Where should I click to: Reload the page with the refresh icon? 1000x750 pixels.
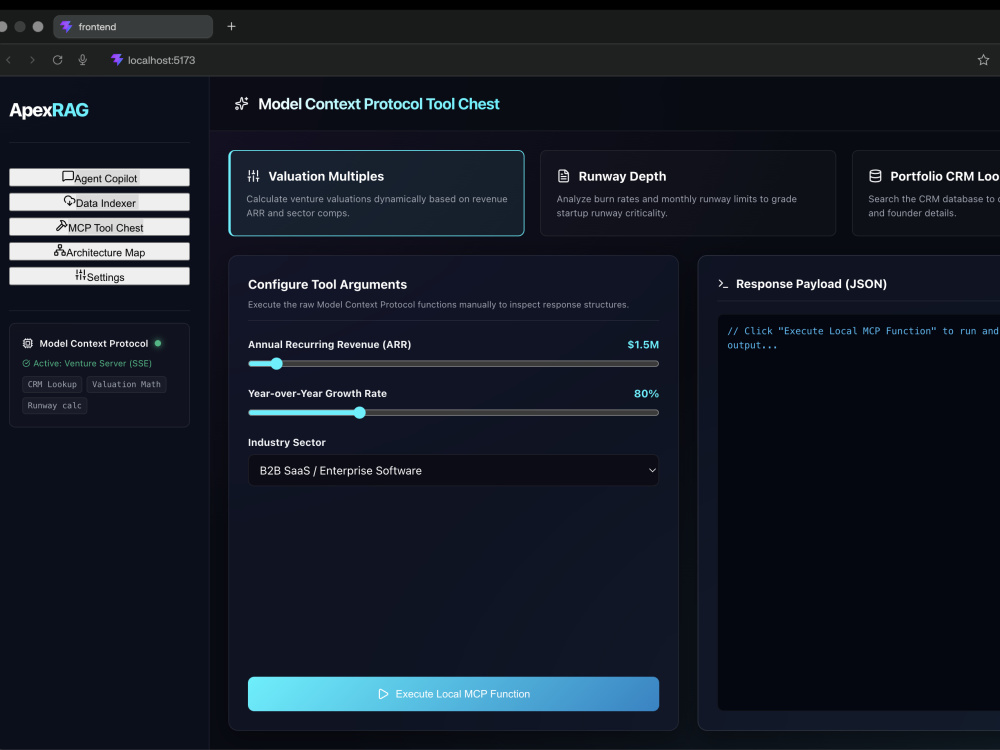point(57,60)
